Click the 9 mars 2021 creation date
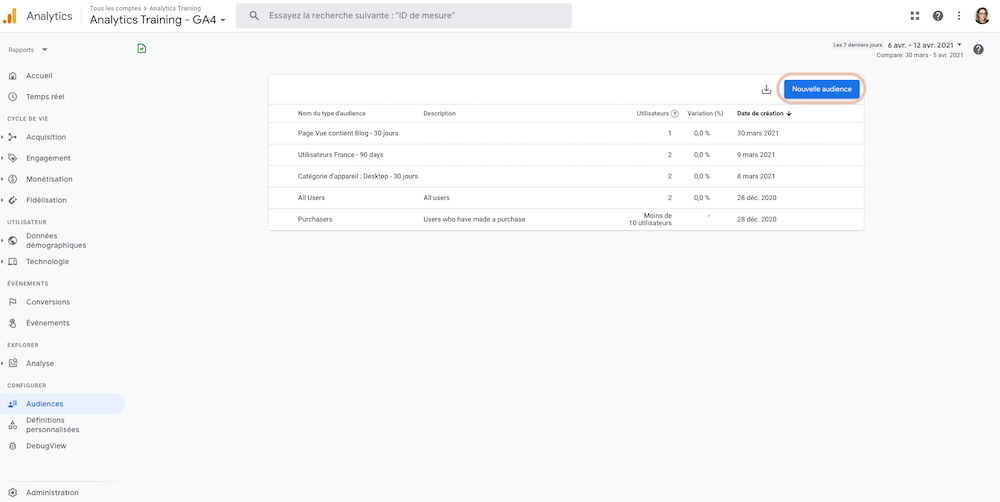The height and width of the screenshot is (502, 1000). 756,154
